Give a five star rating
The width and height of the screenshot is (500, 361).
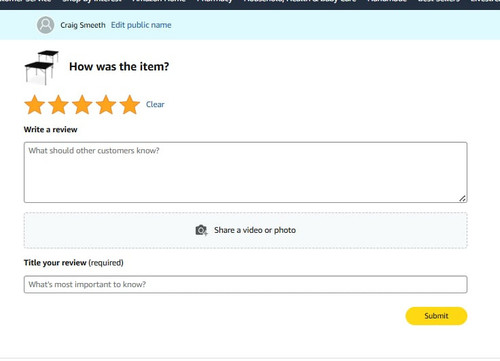(x=130, y=104)
